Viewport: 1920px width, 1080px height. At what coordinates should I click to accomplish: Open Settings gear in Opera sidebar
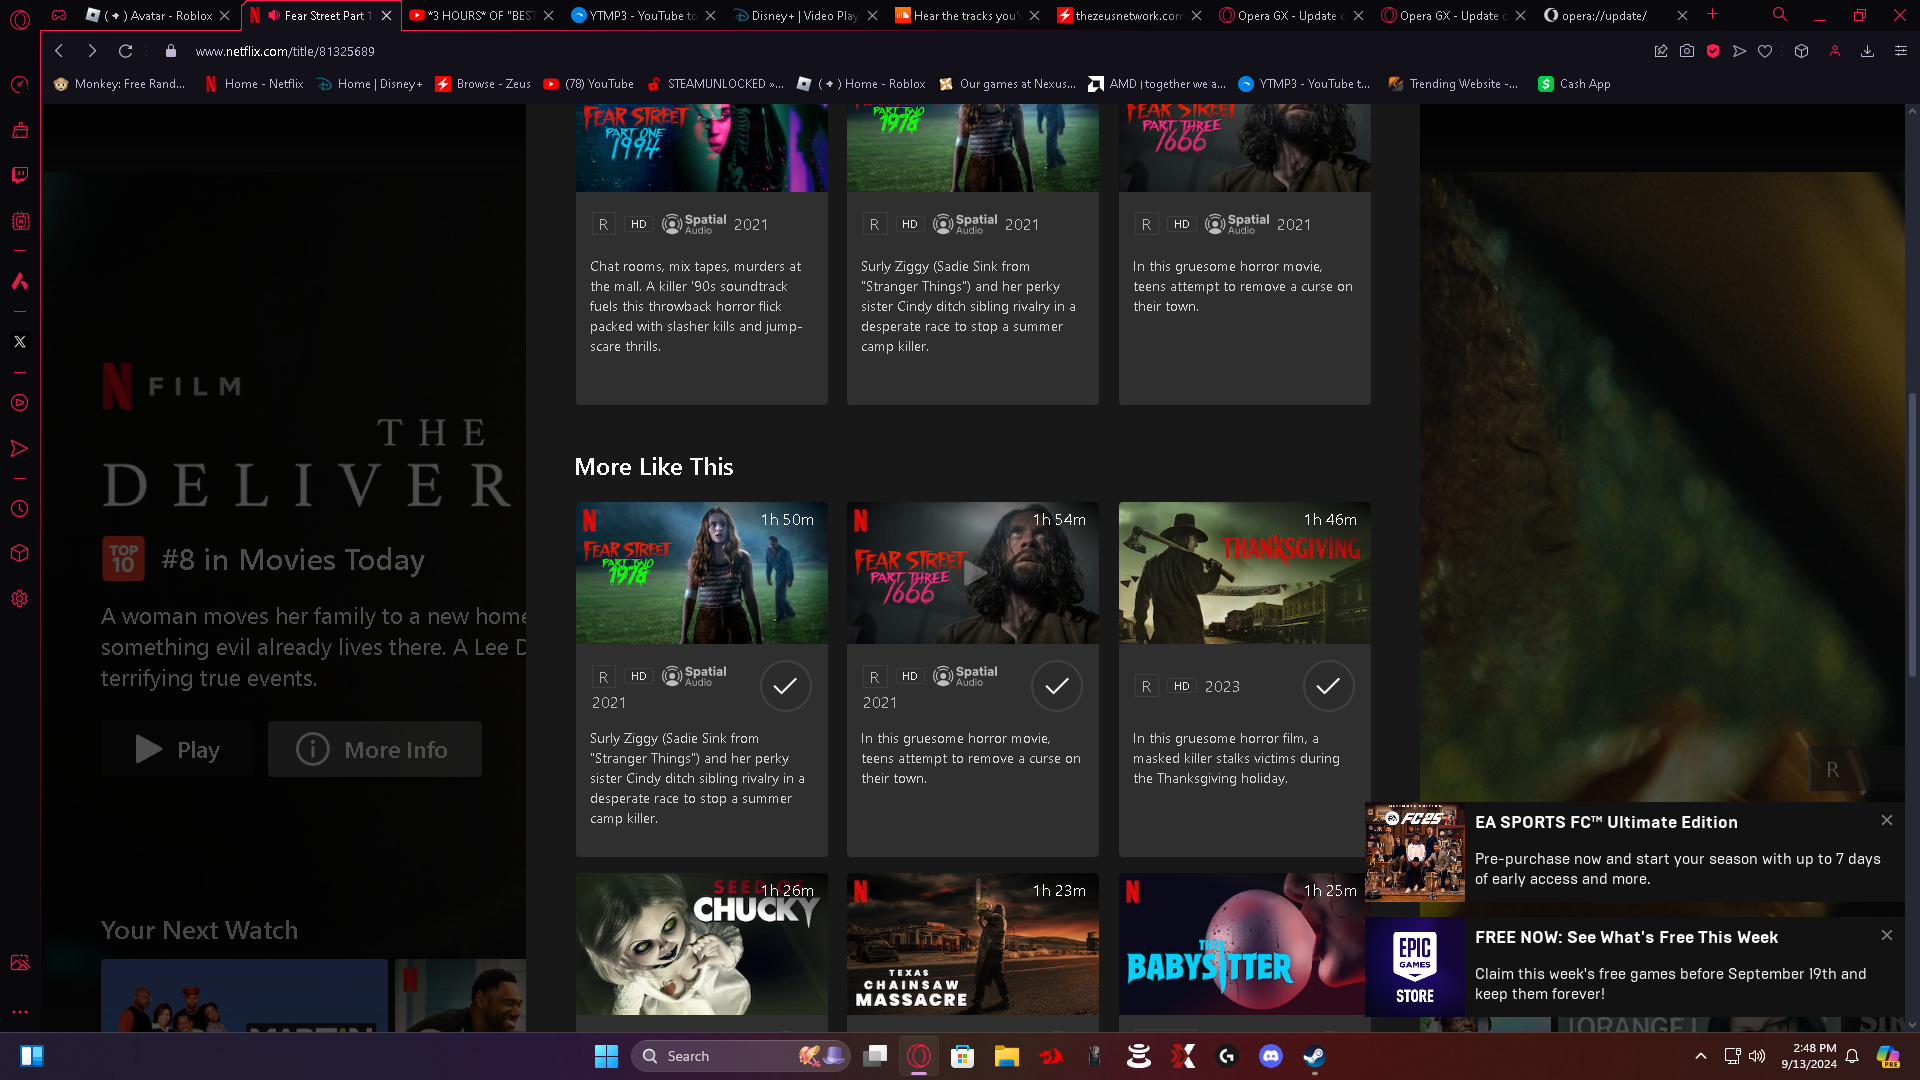tap(19, 599)
